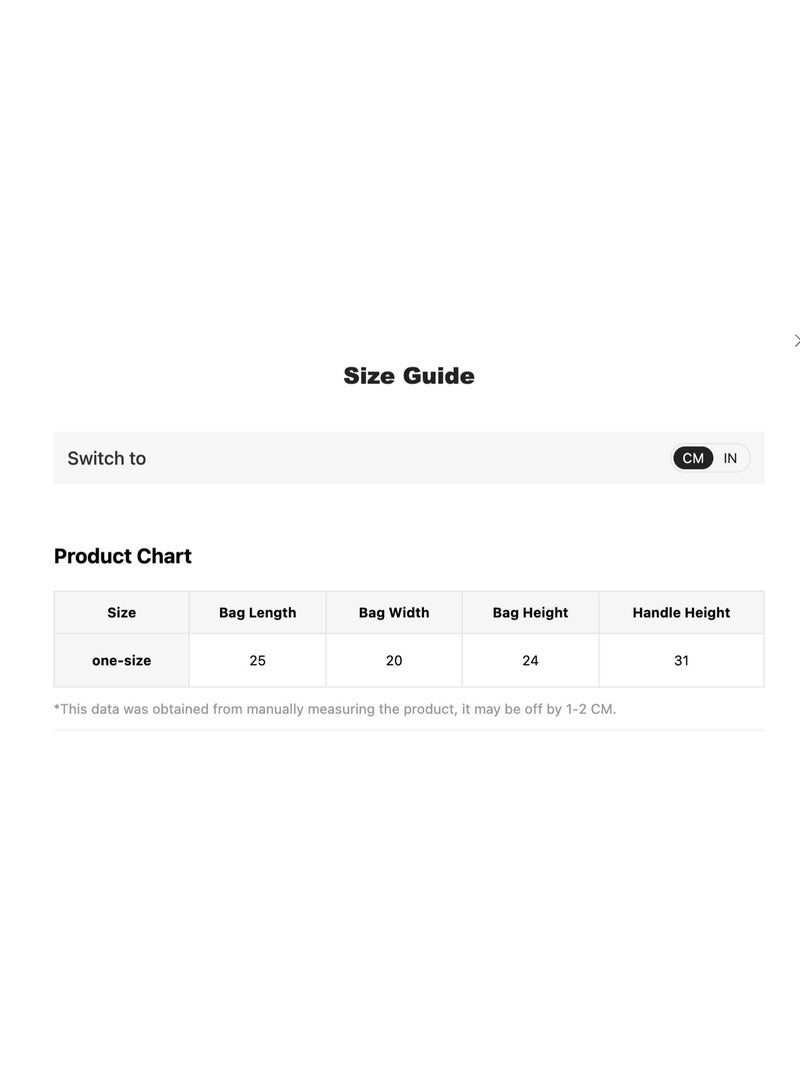Select the Bag Height column header
Screen dimensions: 800x1091
(530, 612)
